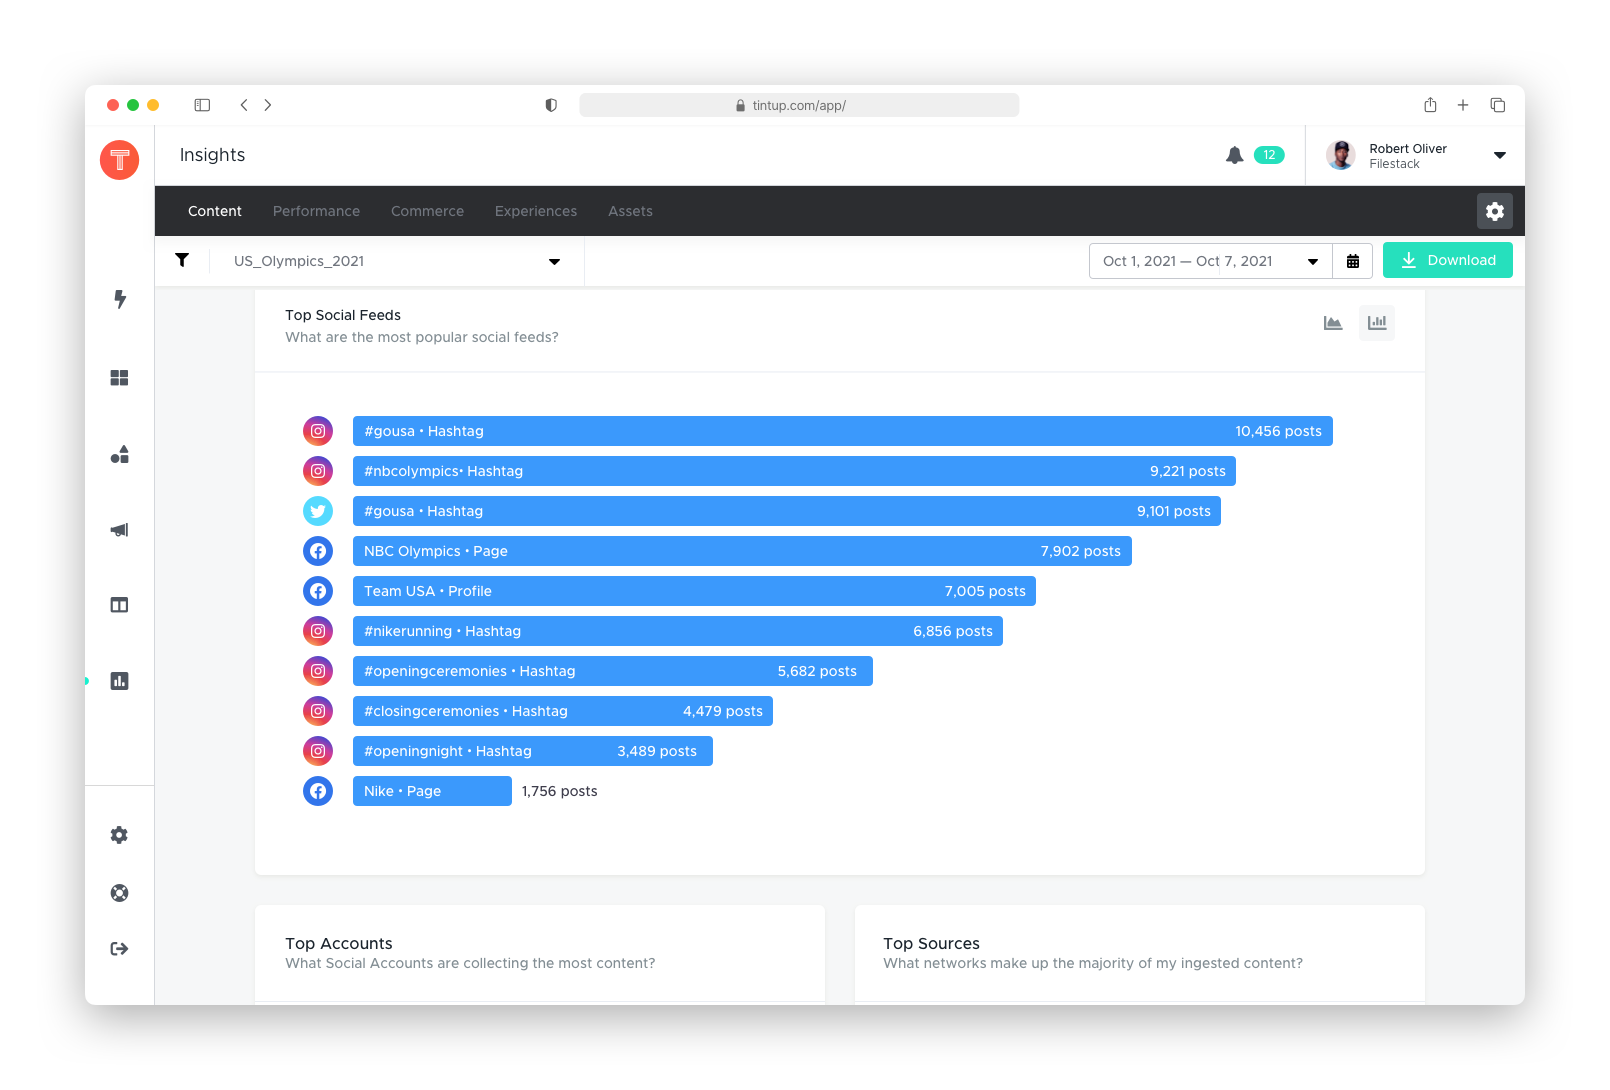
Task: Open the help lifebuoy sidebar icon
Action: (x=119, y=893)
